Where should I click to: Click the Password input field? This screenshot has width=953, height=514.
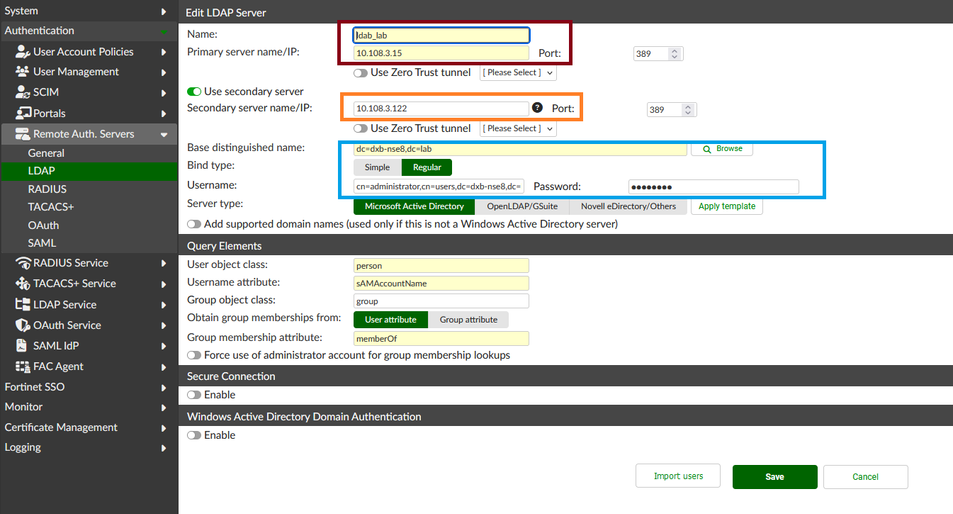point(714,187)
